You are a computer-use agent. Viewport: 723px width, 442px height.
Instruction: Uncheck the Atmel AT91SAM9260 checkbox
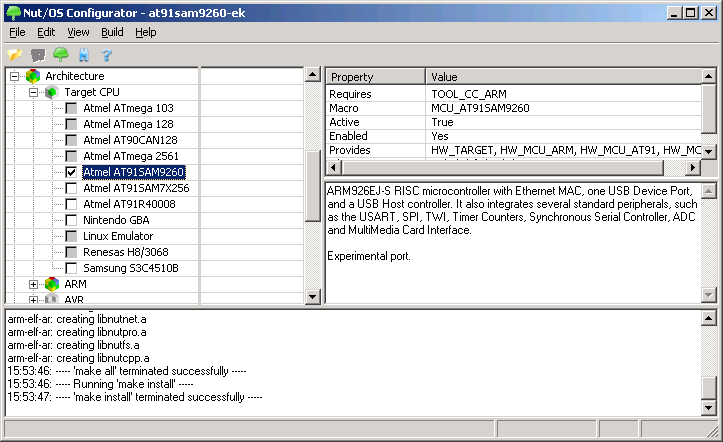[71, 172]
